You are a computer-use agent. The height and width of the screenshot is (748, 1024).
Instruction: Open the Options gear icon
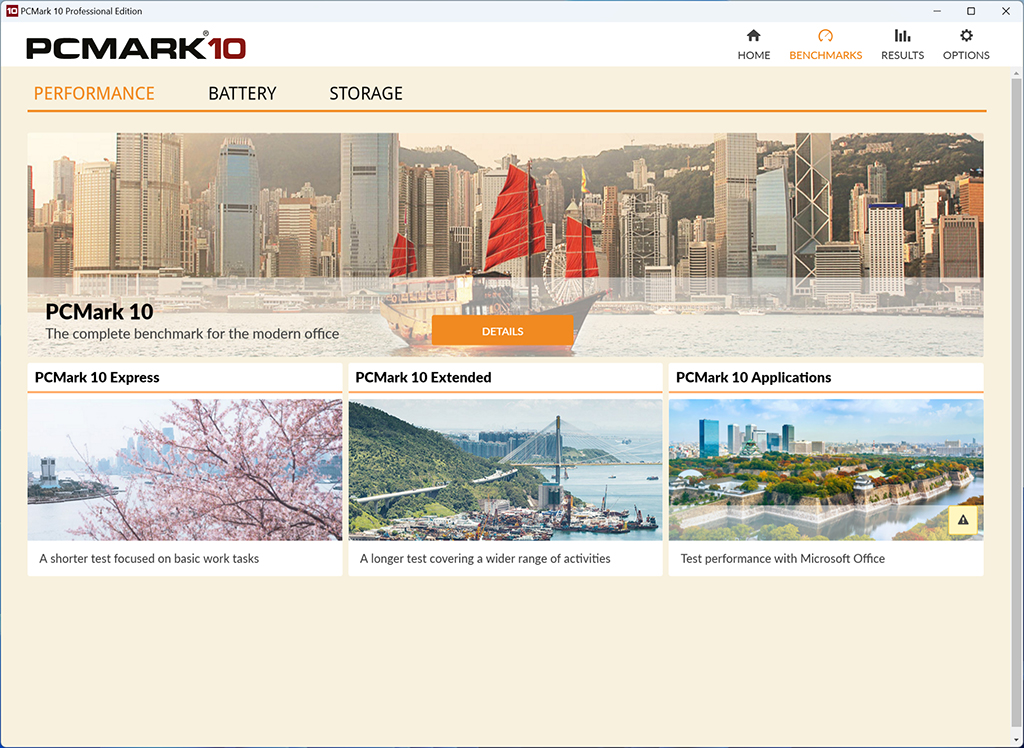[x=966, y=35]
